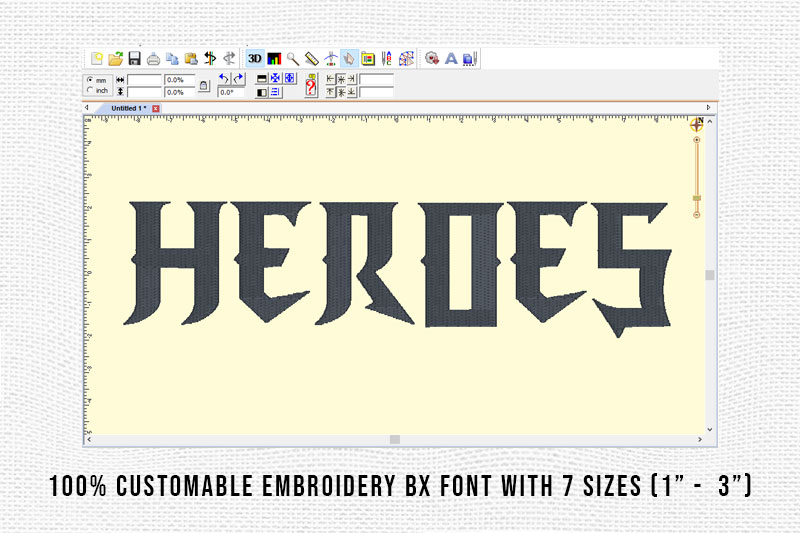This screenshot has width=800, height=533.
Task: Click the vertical scrollbar up arrow
Action: click(x=710, y=122)
